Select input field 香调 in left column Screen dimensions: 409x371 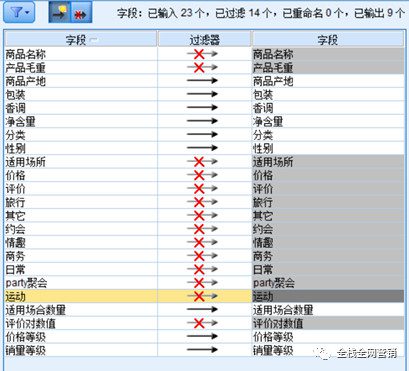pos(80,108)
